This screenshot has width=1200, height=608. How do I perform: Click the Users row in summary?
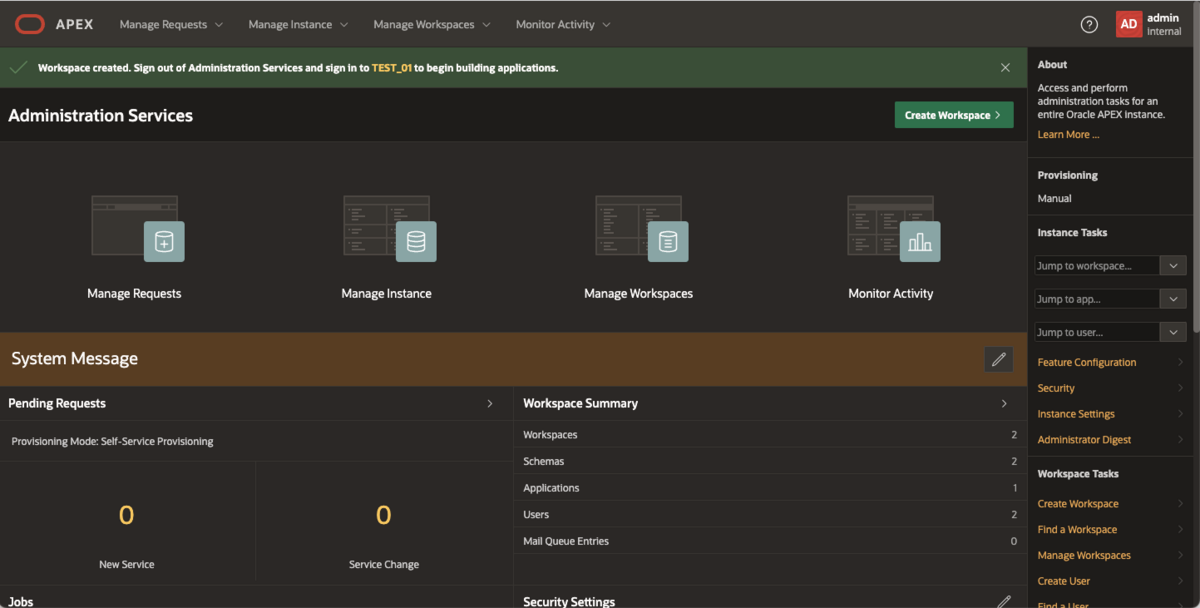point(770,515)
